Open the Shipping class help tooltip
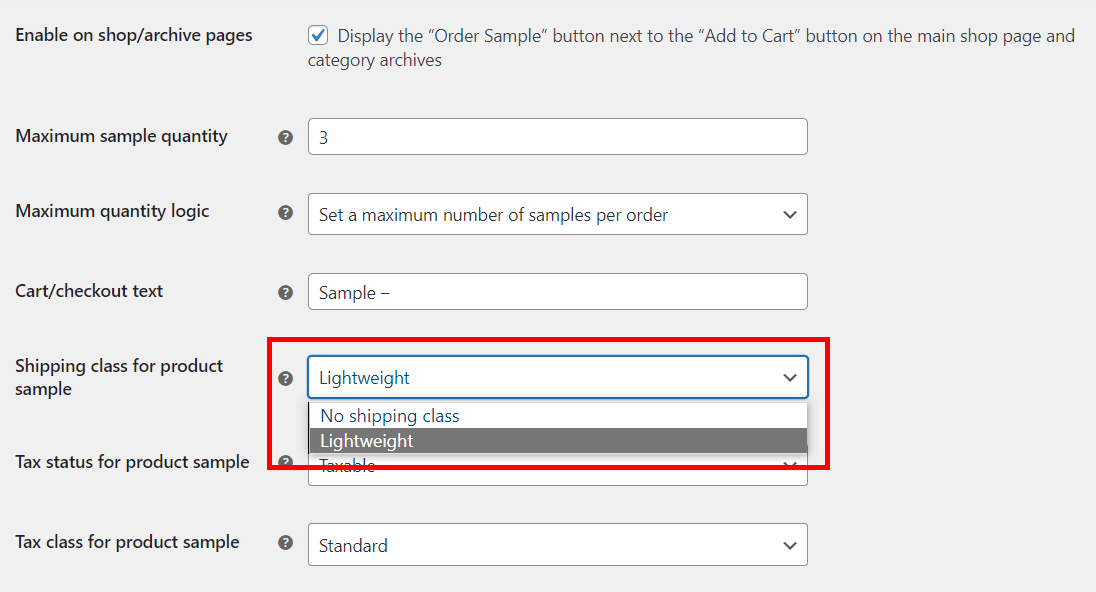The height and width of the screenshot is (592, 1096). [x=285, y=378]
